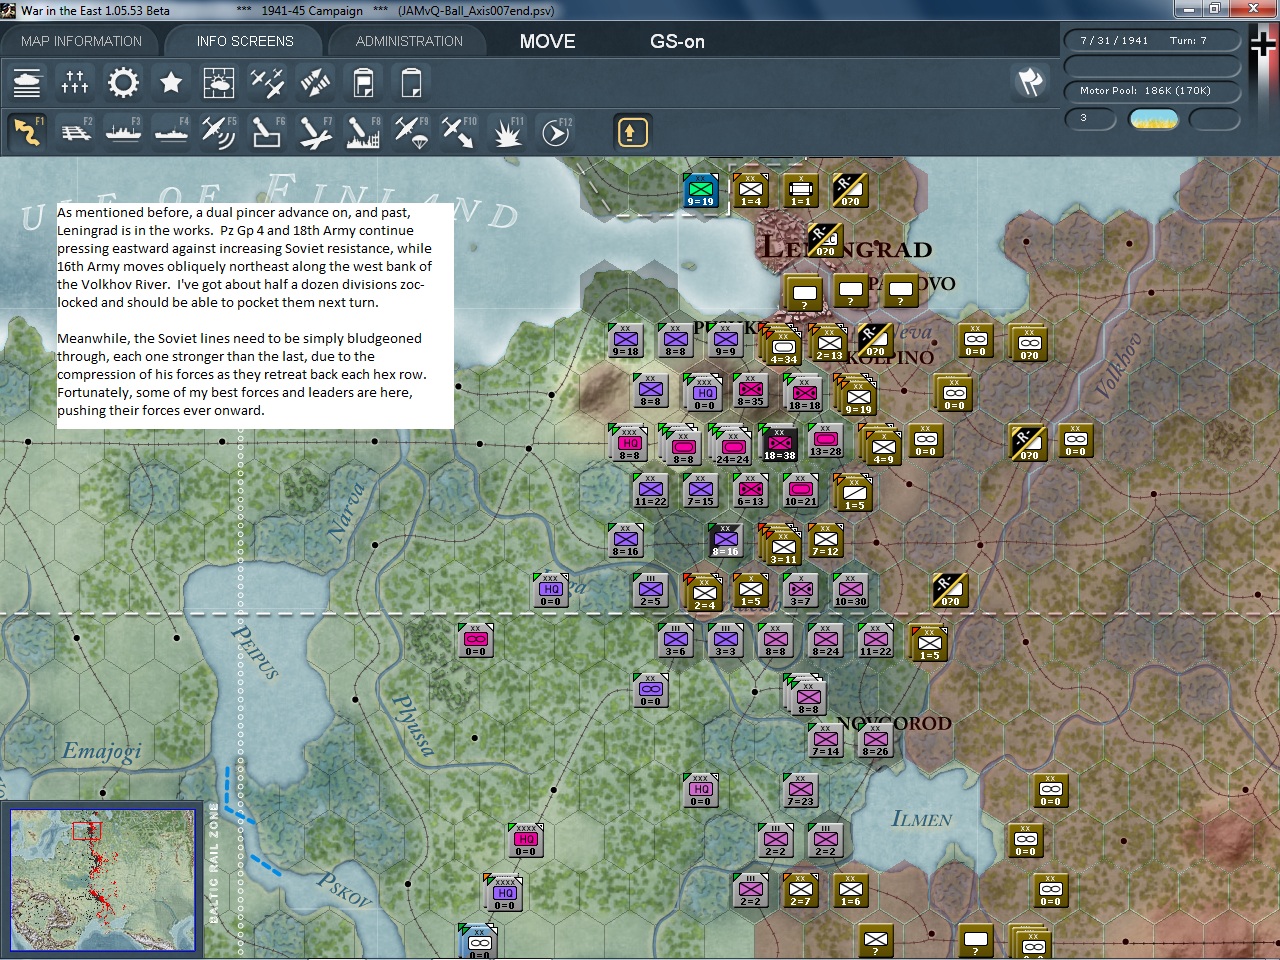This screenshot has height=960, width=1280.
Task: Select the cyan Finnish 9=19 unit
Action: coord(700,190)
